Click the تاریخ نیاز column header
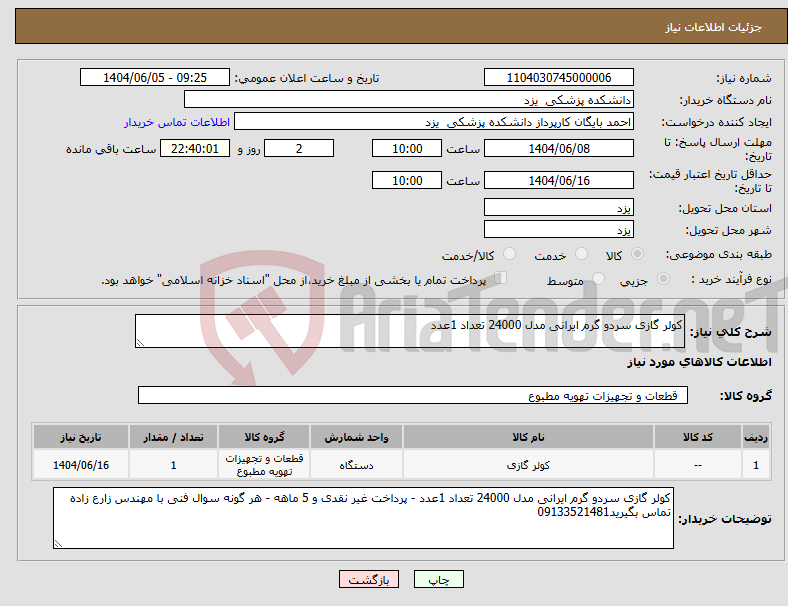The width and height of the screenshot is (788, 606). tap(81, 437)
